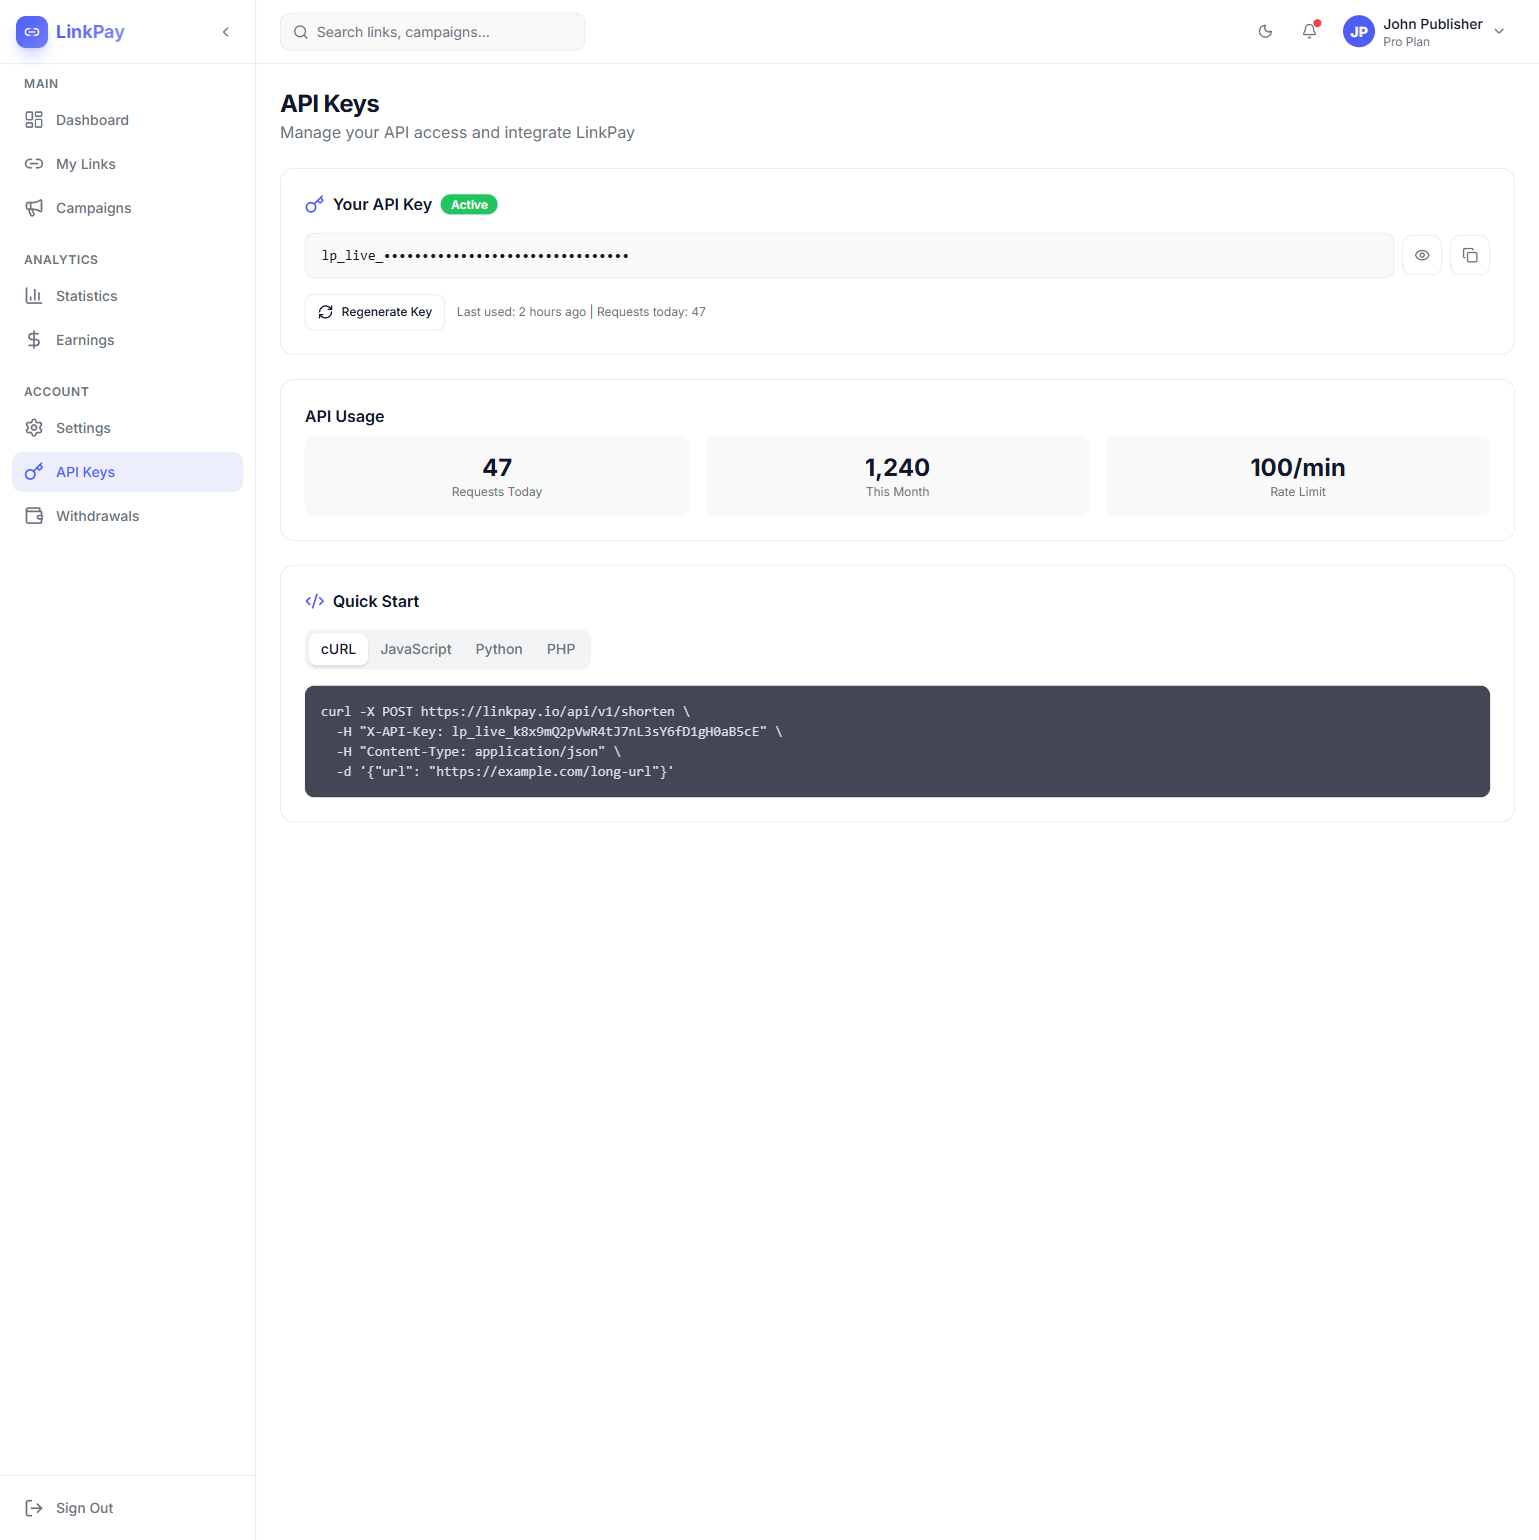Click the 'Pro Plan' label
The height and width of the screenshot is (1540, 1539).
click(1406, 42)
